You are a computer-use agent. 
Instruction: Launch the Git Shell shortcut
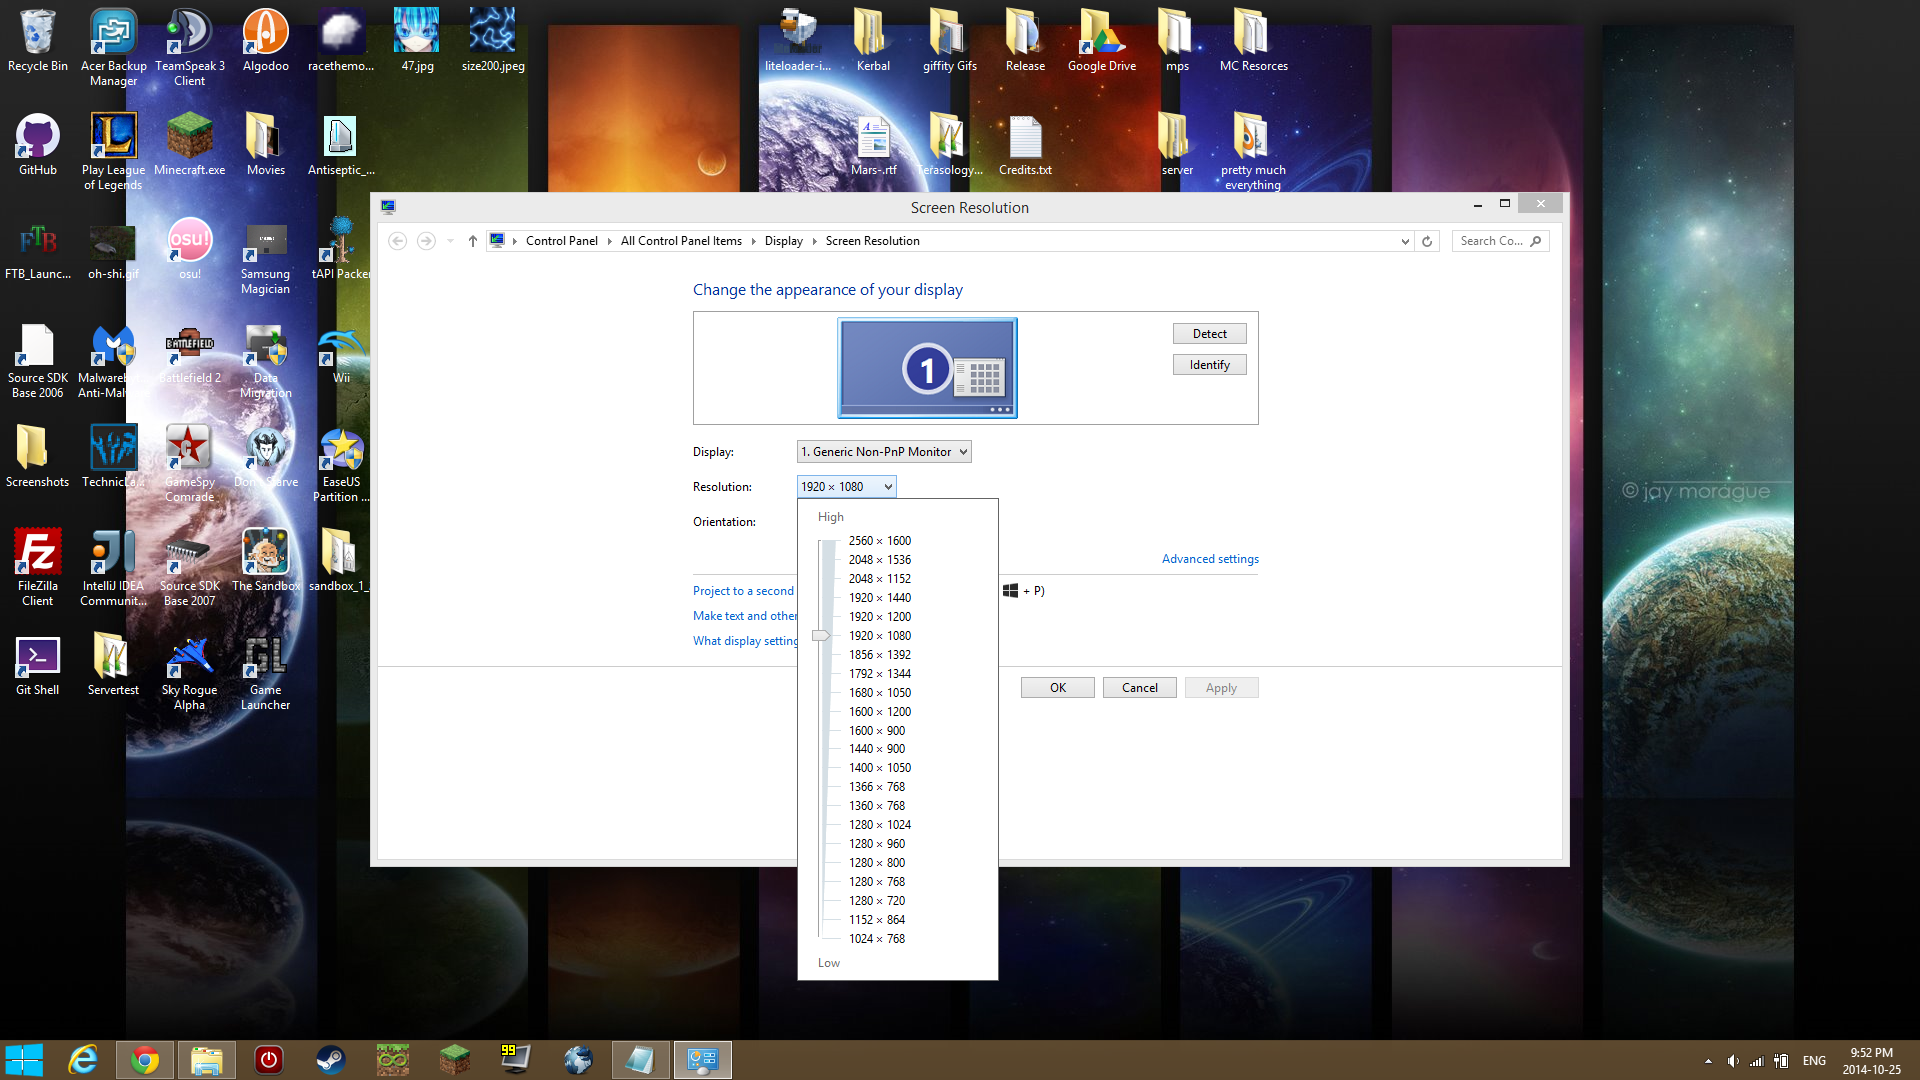pos(37,665)
